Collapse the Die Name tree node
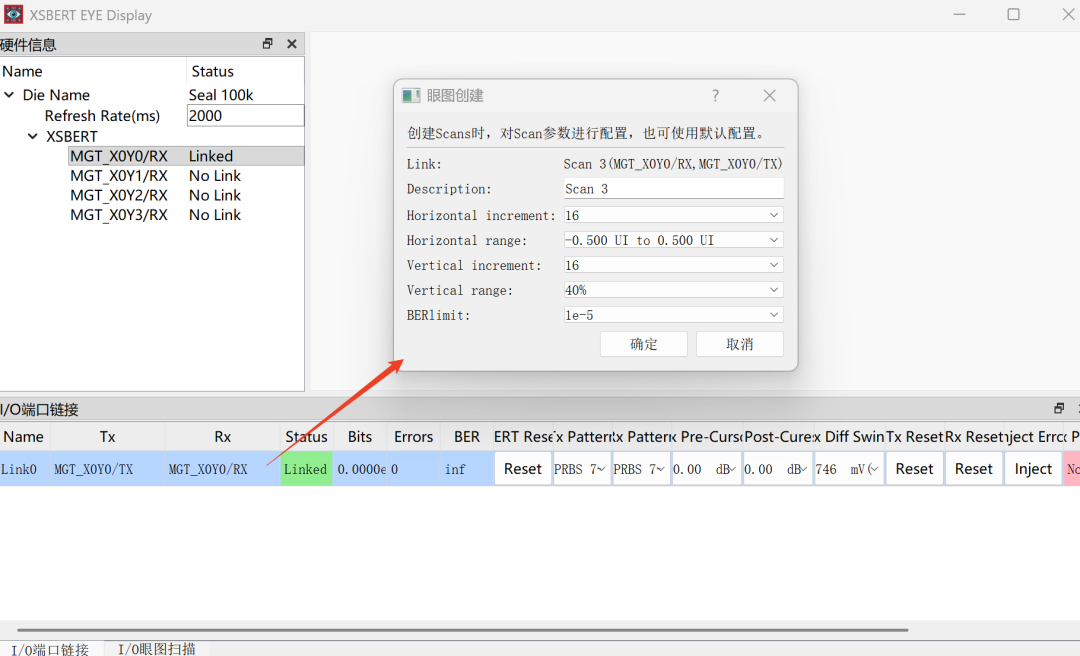Viewport: 1080px width, 656px height. point(10,94)
